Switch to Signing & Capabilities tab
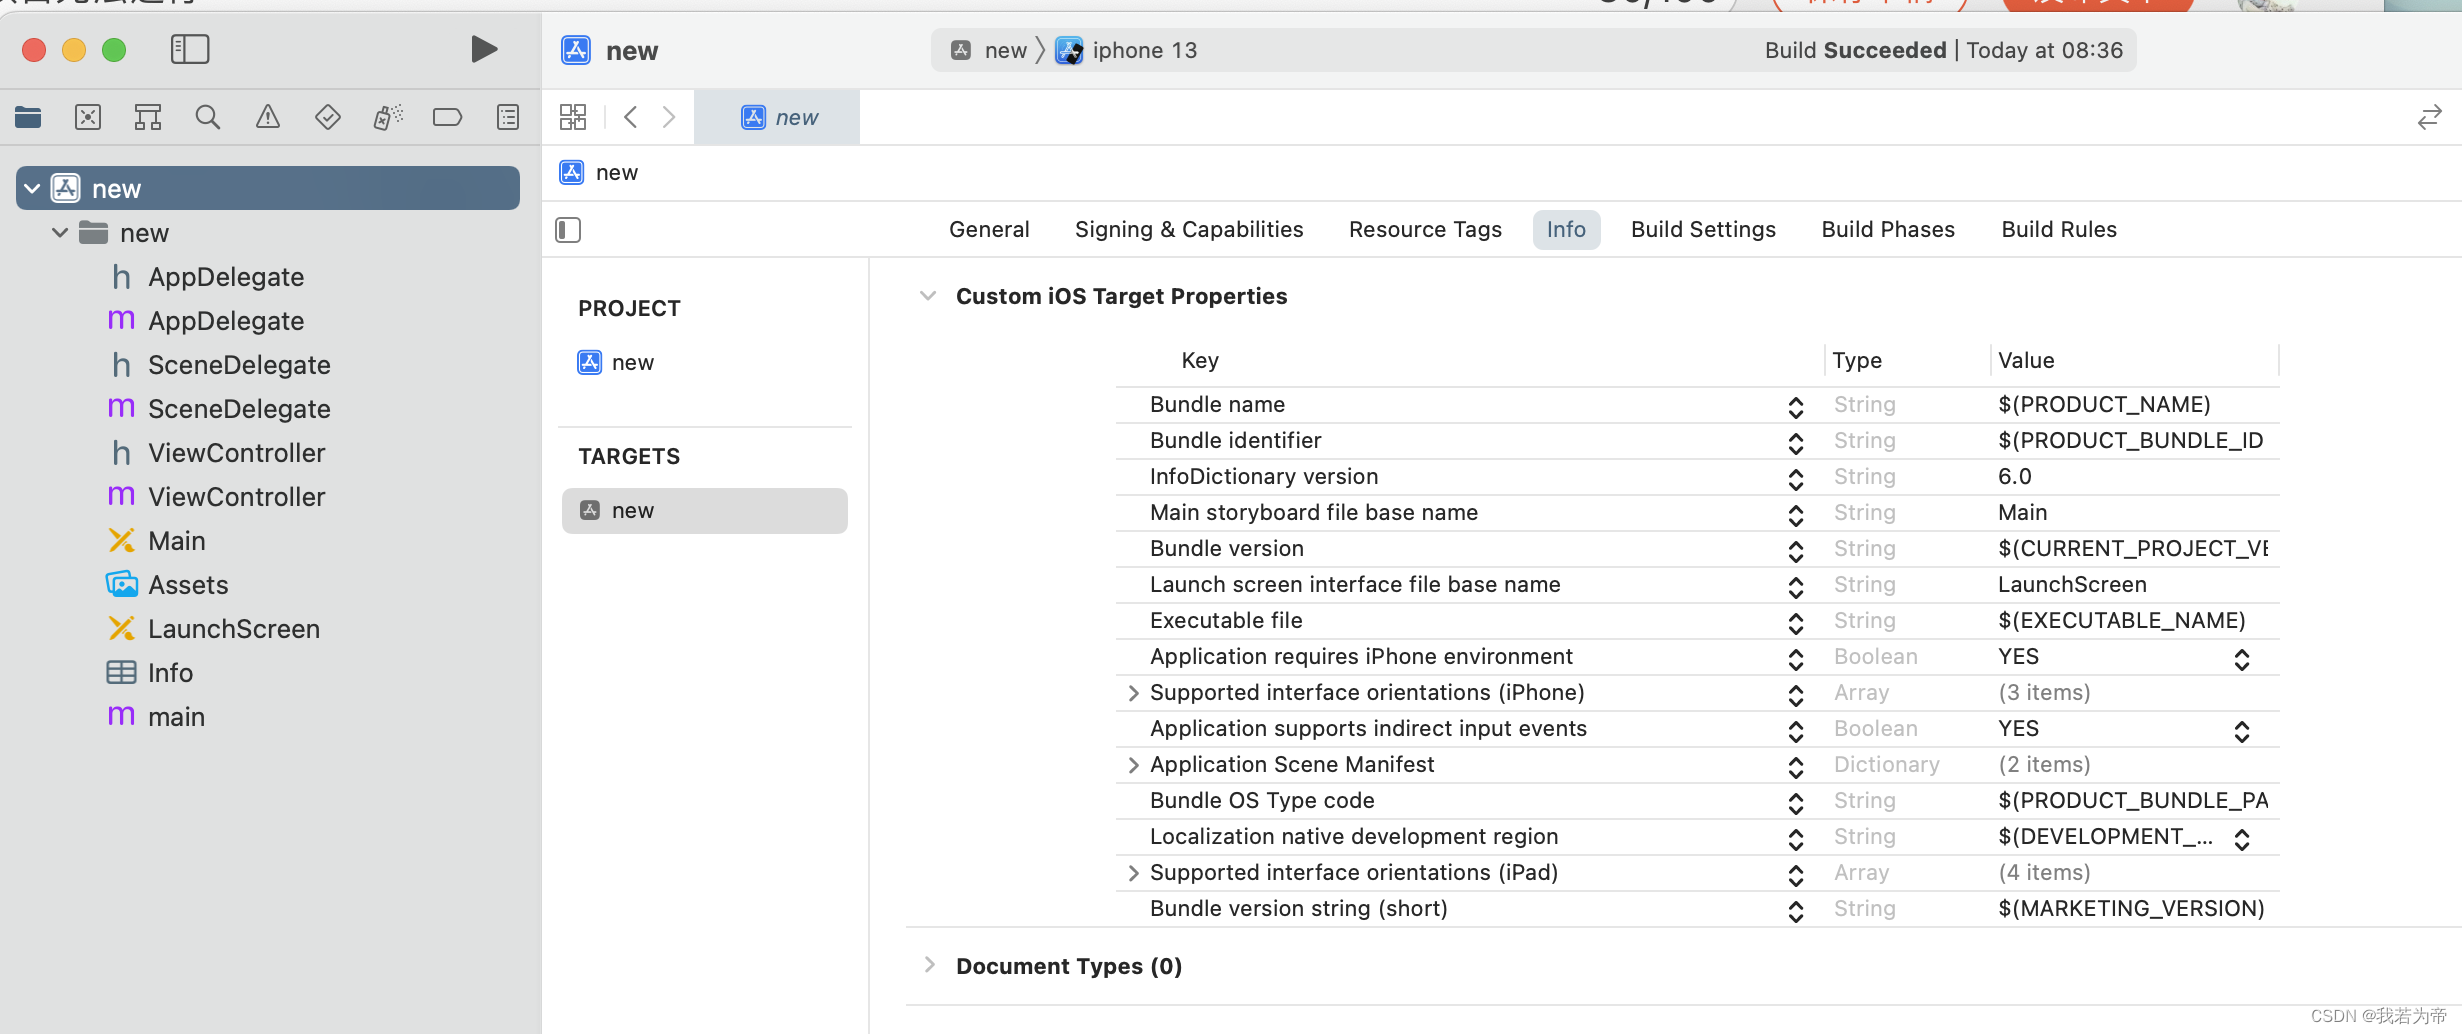This screenshot has height=1034, width=2462. point(1188,230)
